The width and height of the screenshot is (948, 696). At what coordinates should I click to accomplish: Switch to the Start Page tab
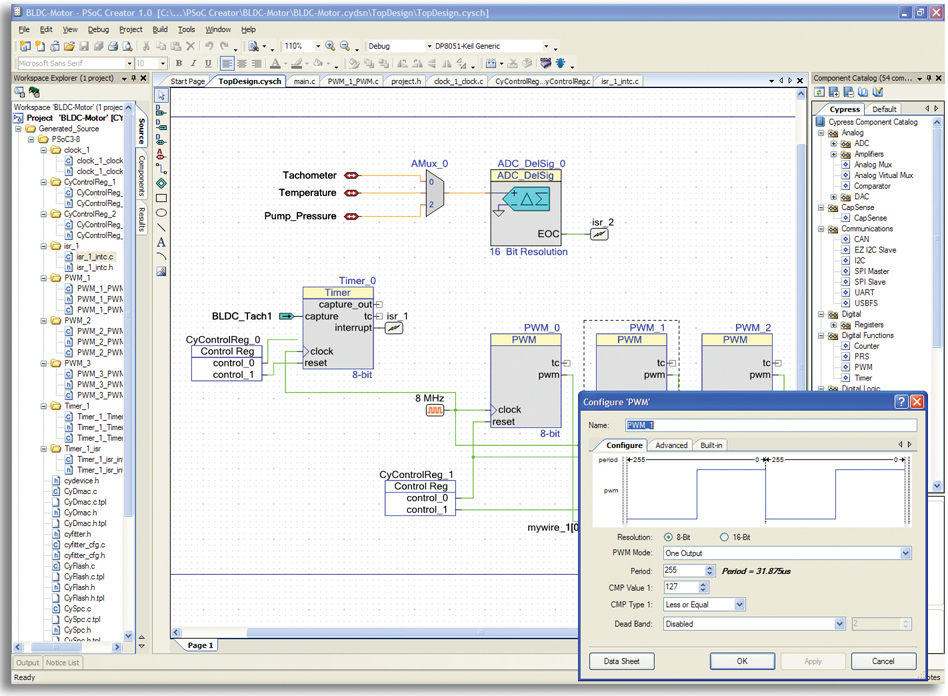(x=187, y=81)
